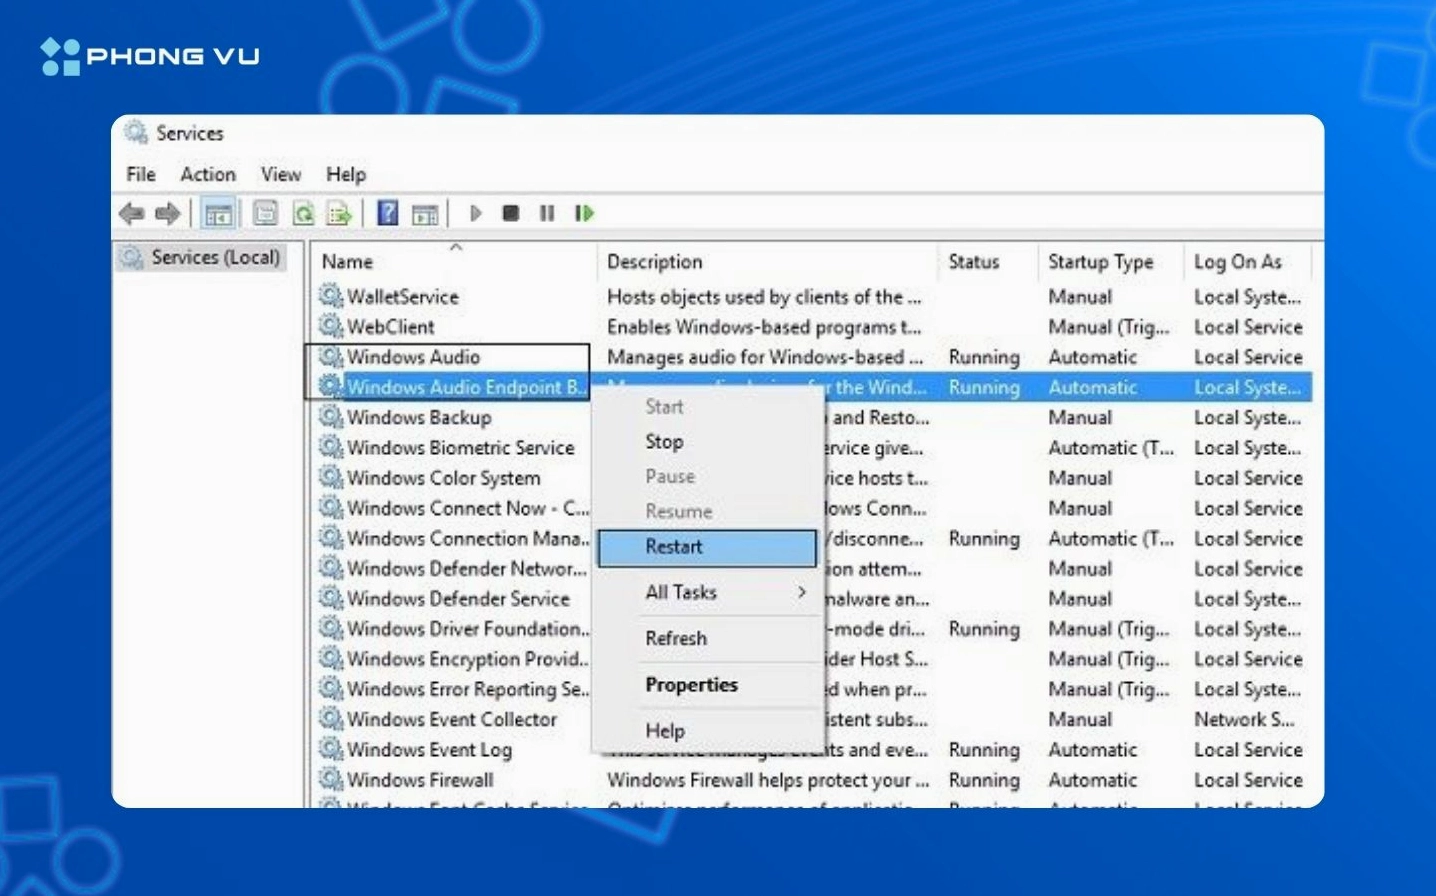Viewport: 1436px width, 896px height.
Task: Click Network S... in Windows Event Collector row
Action: click(x=1244, y=719)
